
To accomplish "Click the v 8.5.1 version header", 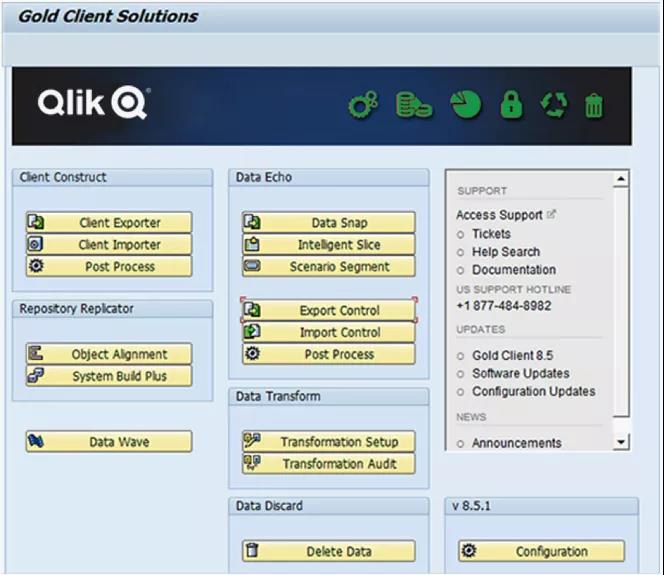I will 542,506.
